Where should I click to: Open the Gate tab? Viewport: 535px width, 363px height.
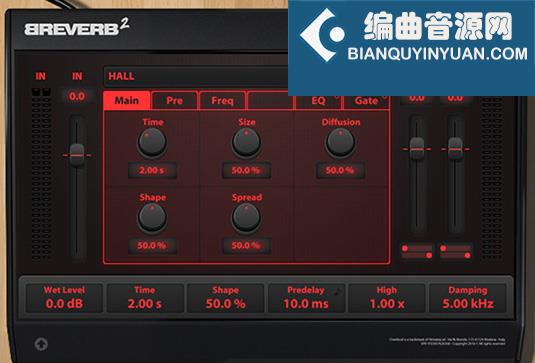tap(366, 101)
